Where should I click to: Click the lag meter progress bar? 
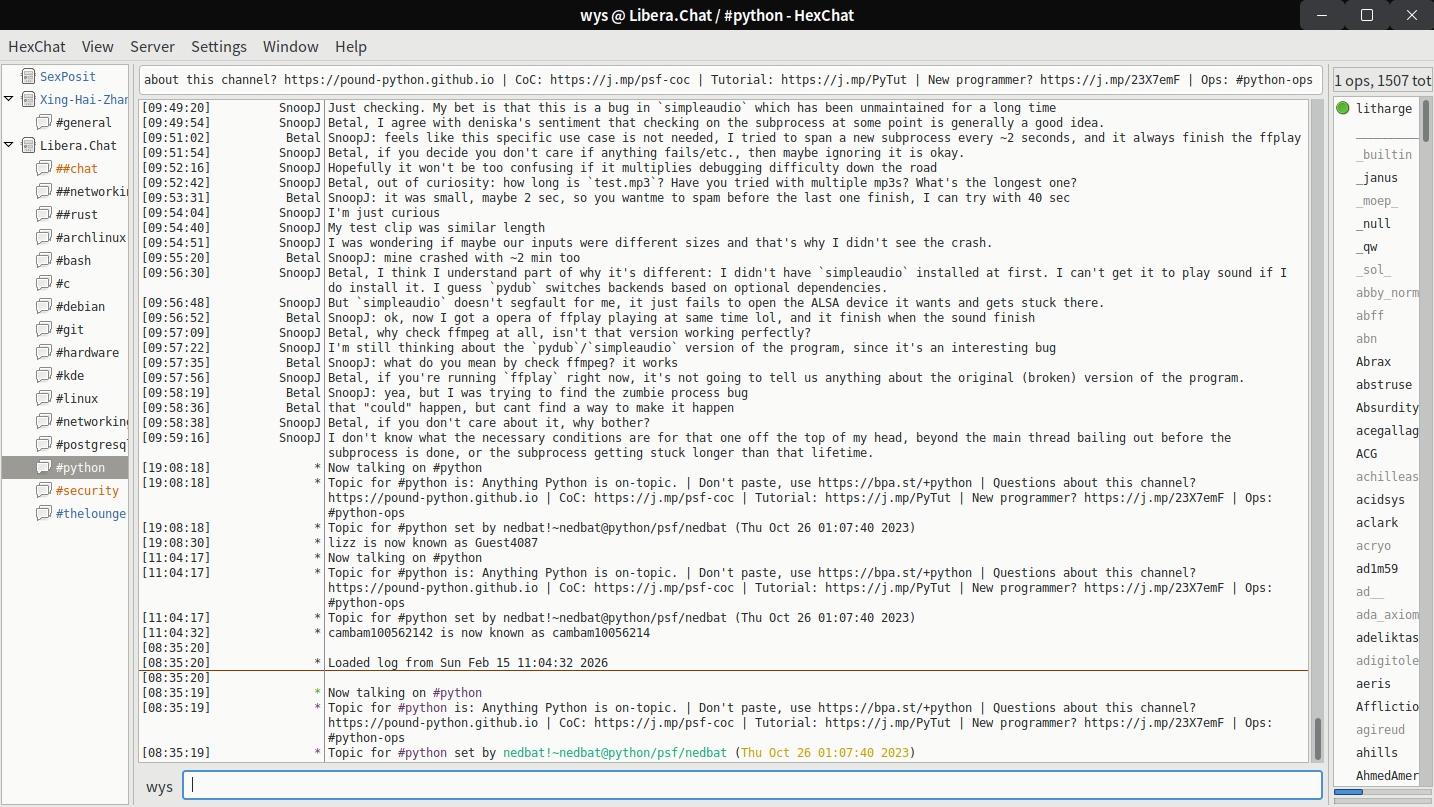pyautogui.click(x=1381, y=792)
